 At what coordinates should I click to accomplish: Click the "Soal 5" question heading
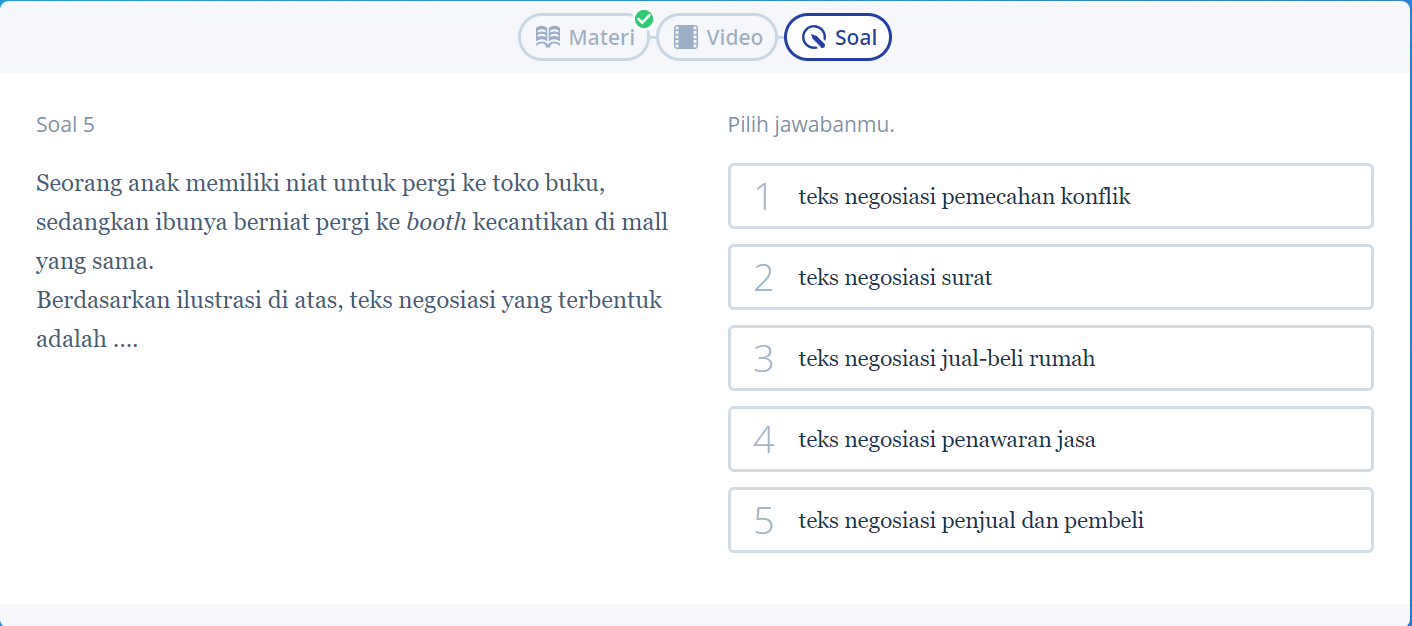[x=65, y=125]
